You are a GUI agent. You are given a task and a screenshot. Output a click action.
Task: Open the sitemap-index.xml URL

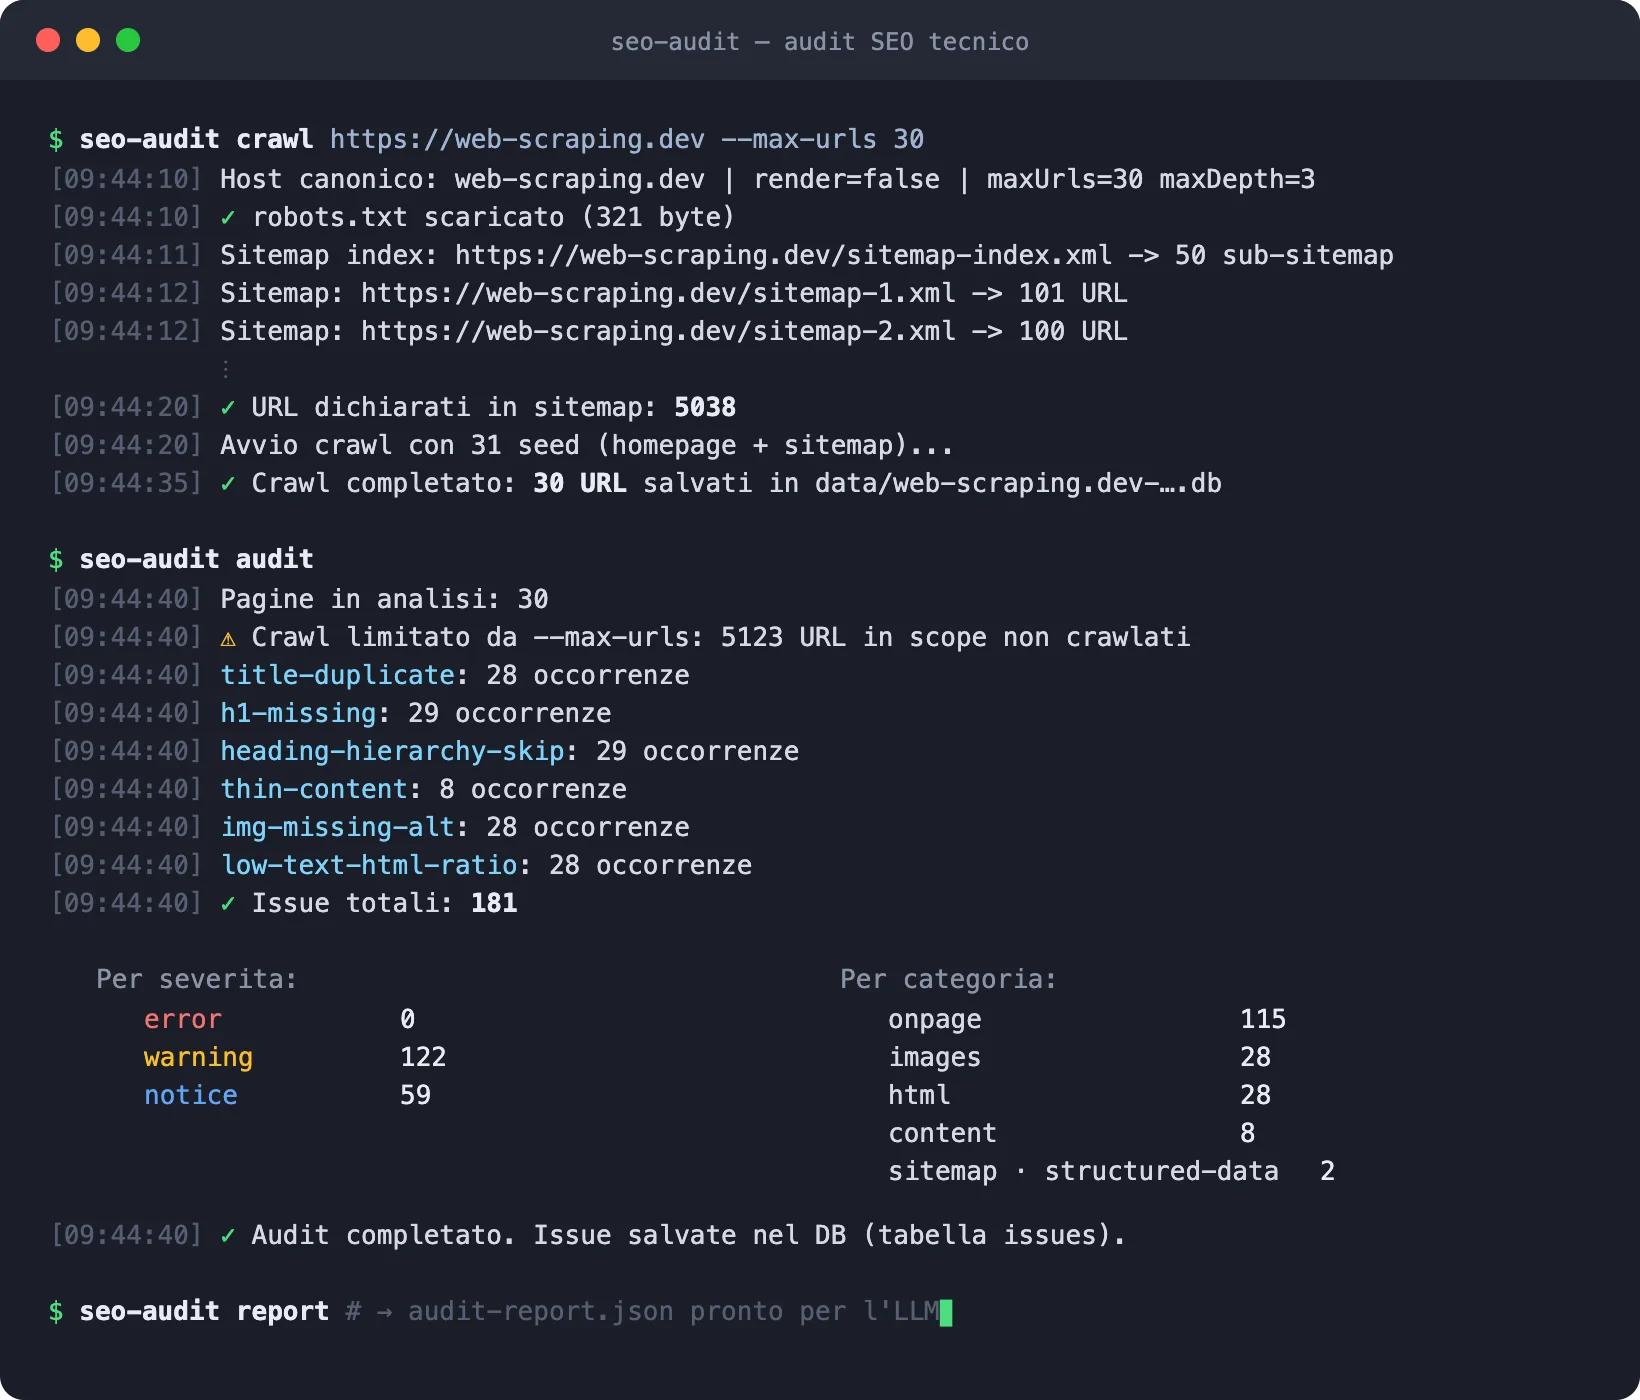coord(783,255)
